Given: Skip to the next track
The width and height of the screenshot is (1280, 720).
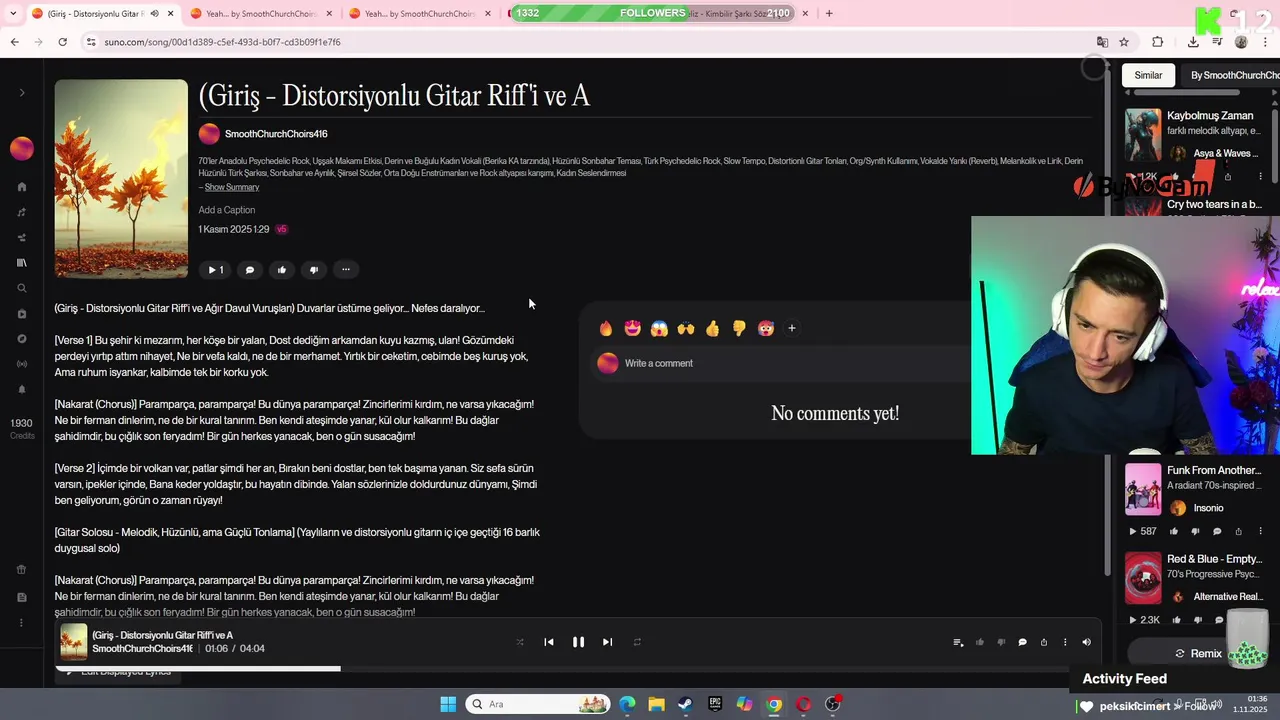Looking at the screenshot, I should click(607, 642).
